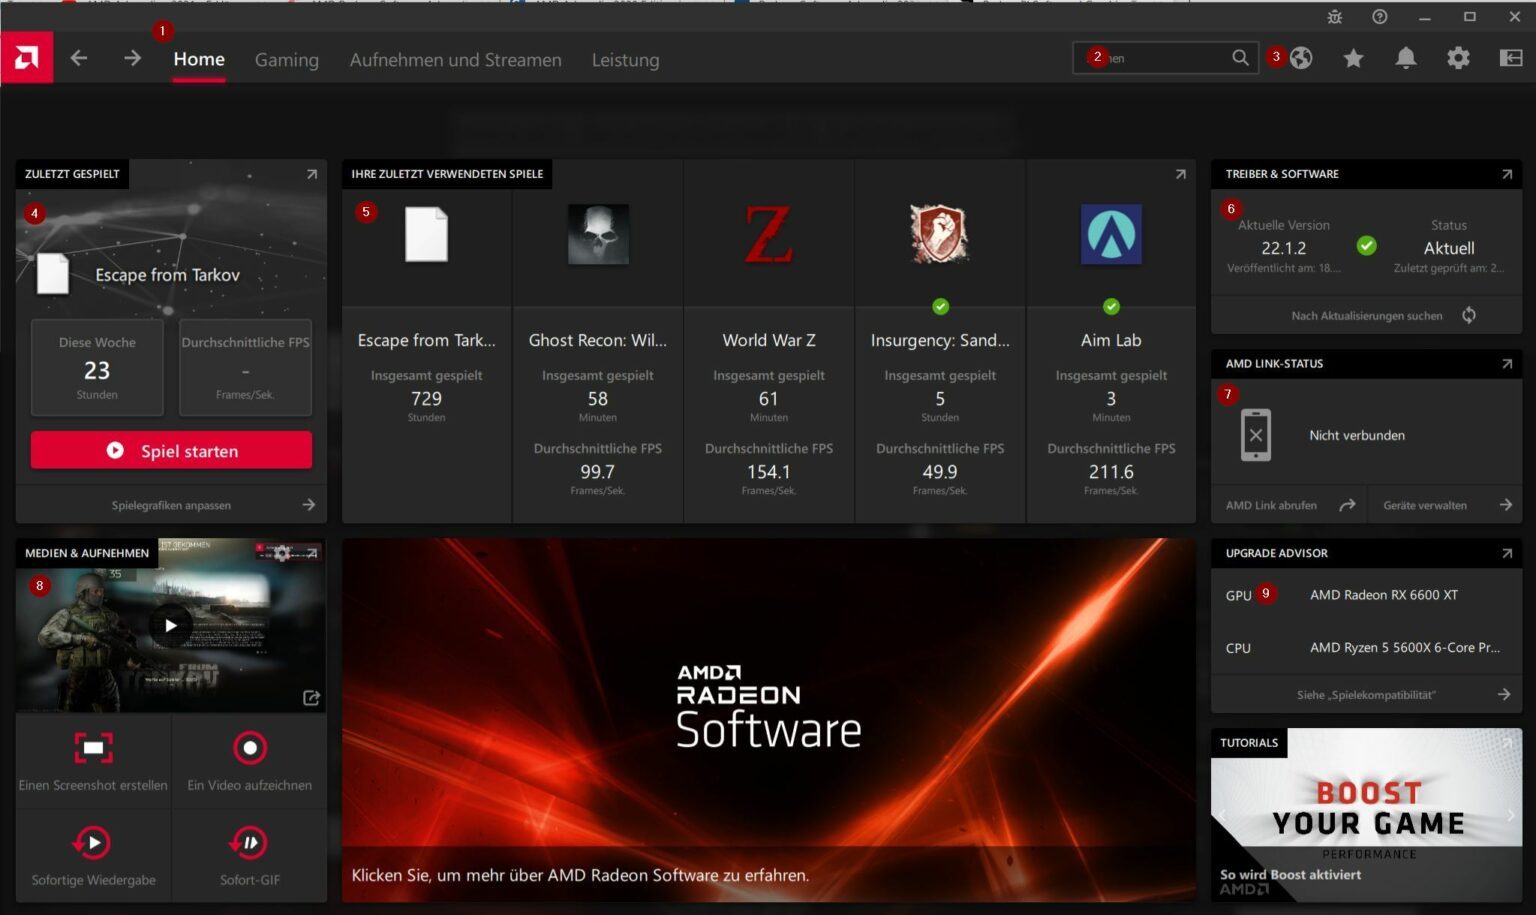The image size is (1536, 915).
Task: Select 'Einen Screenshot erstellen' icon
Action: [x=93, y=748]
